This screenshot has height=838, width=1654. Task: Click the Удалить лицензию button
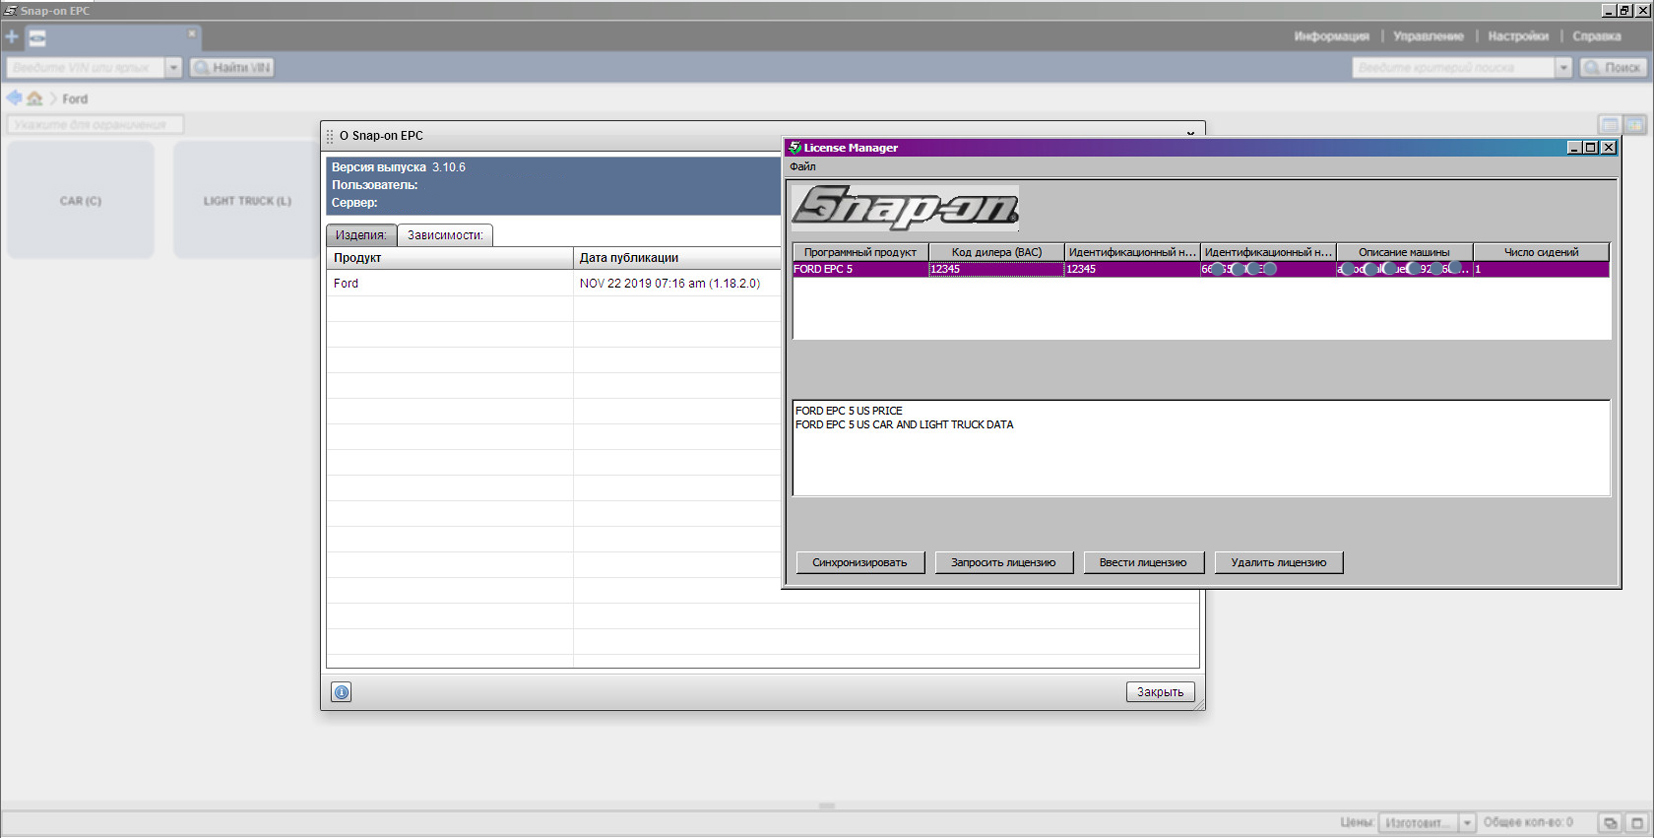click(1278, 563)
